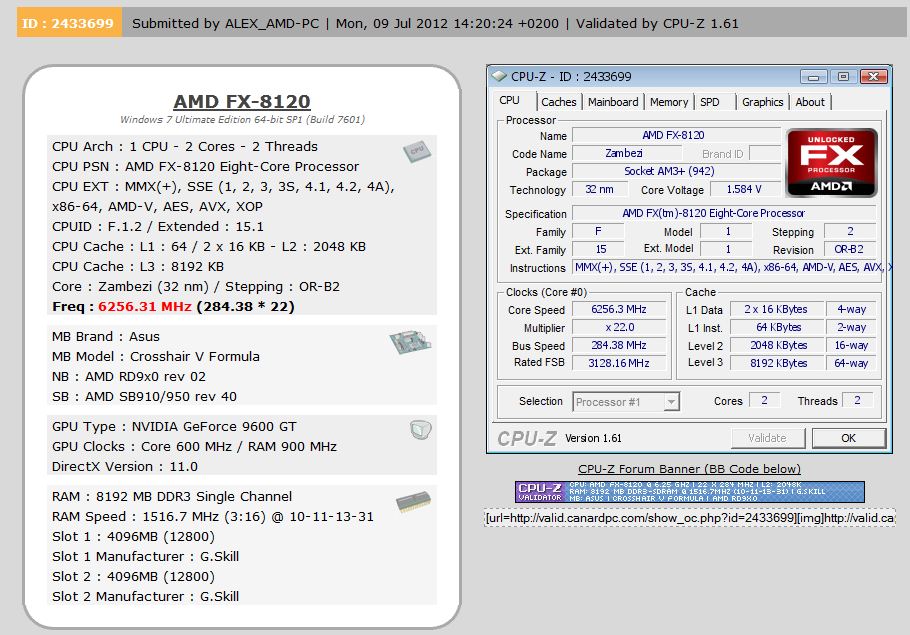Click the Ext. Family value 15
Screen dimensions: 910x635
pyautogui.click(x=598, y=249)
